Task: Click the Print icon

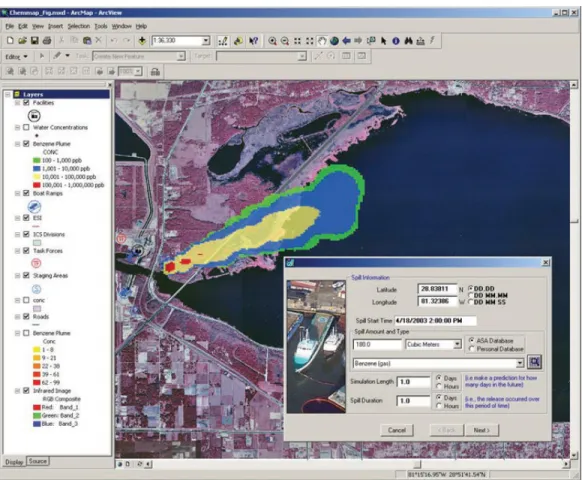Action: [x=47, y=40]
